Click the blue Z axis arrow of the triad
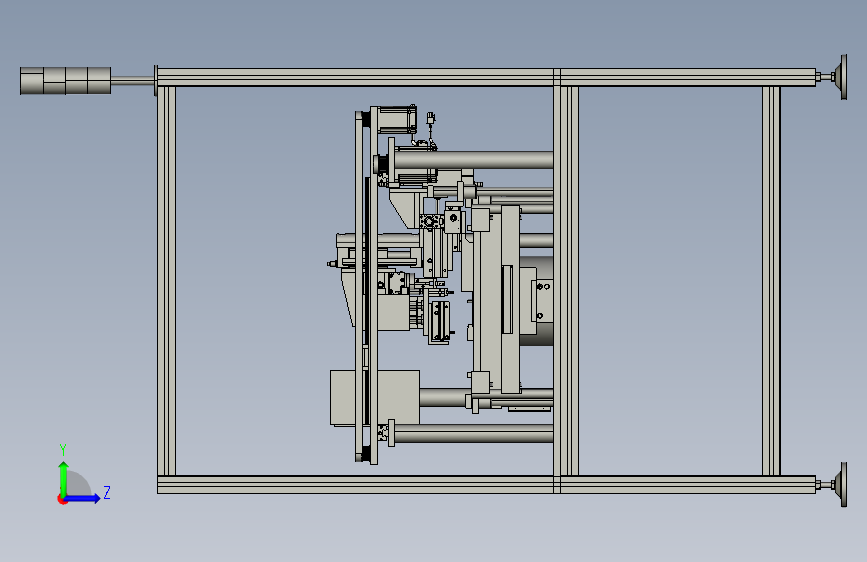 [83, 498]
